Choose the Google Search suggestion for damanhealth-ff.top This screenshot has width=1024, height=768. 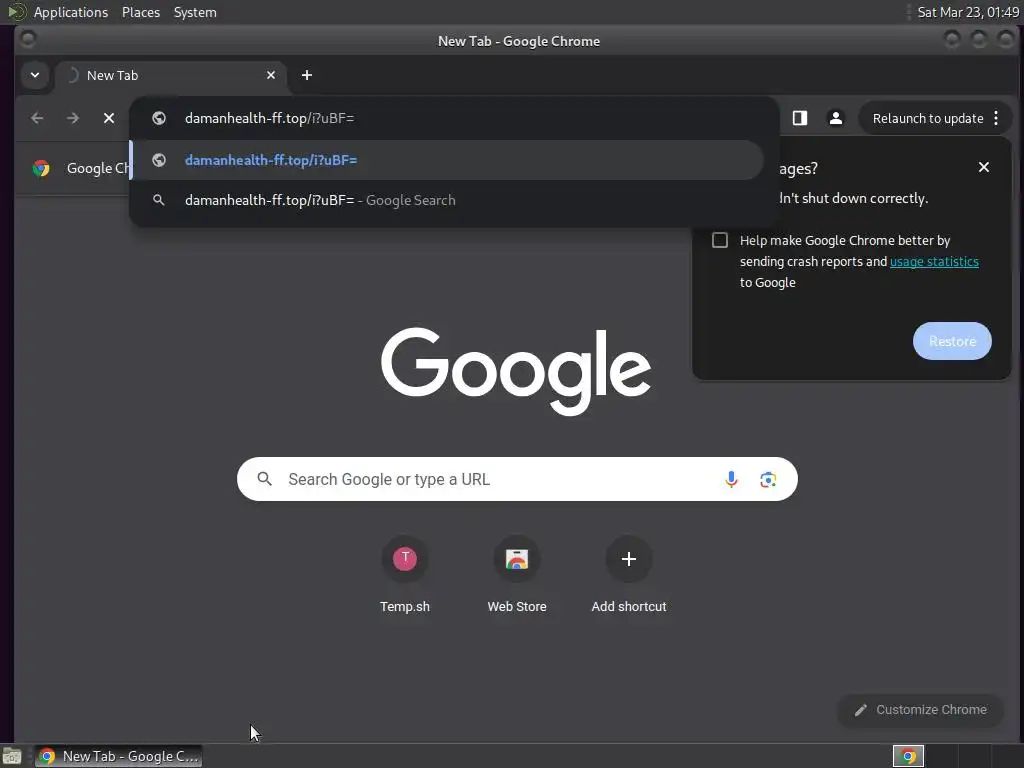447,200
